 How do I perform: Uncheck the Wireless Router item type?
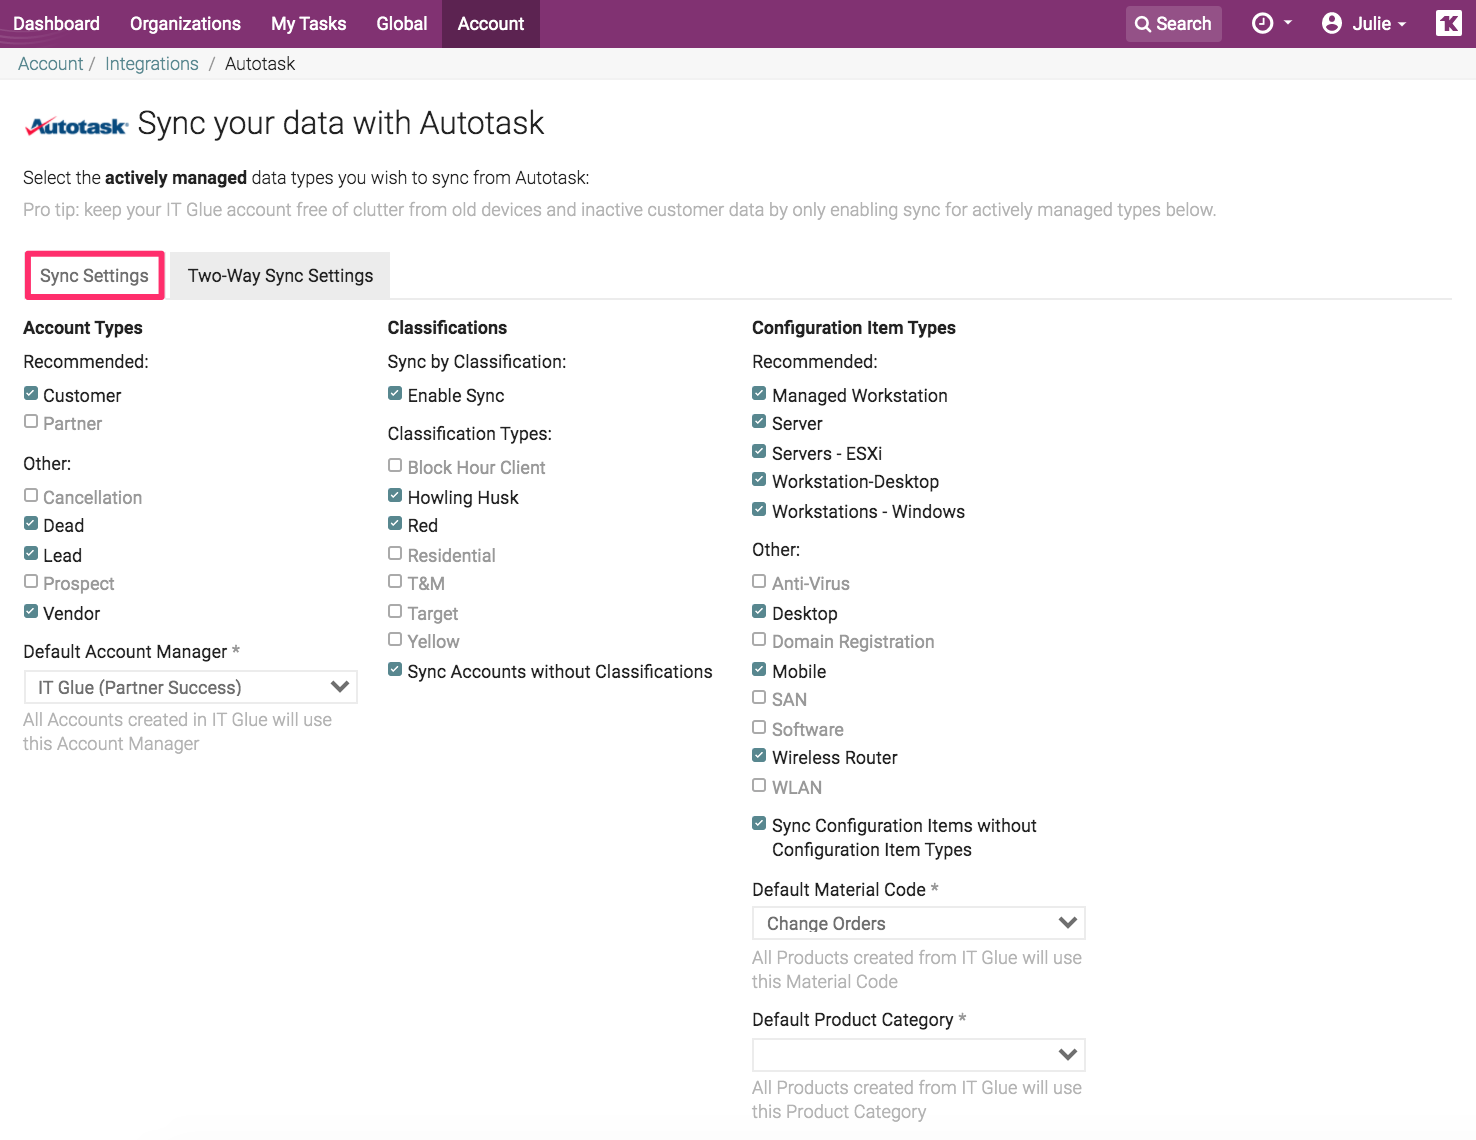[759, 756]
